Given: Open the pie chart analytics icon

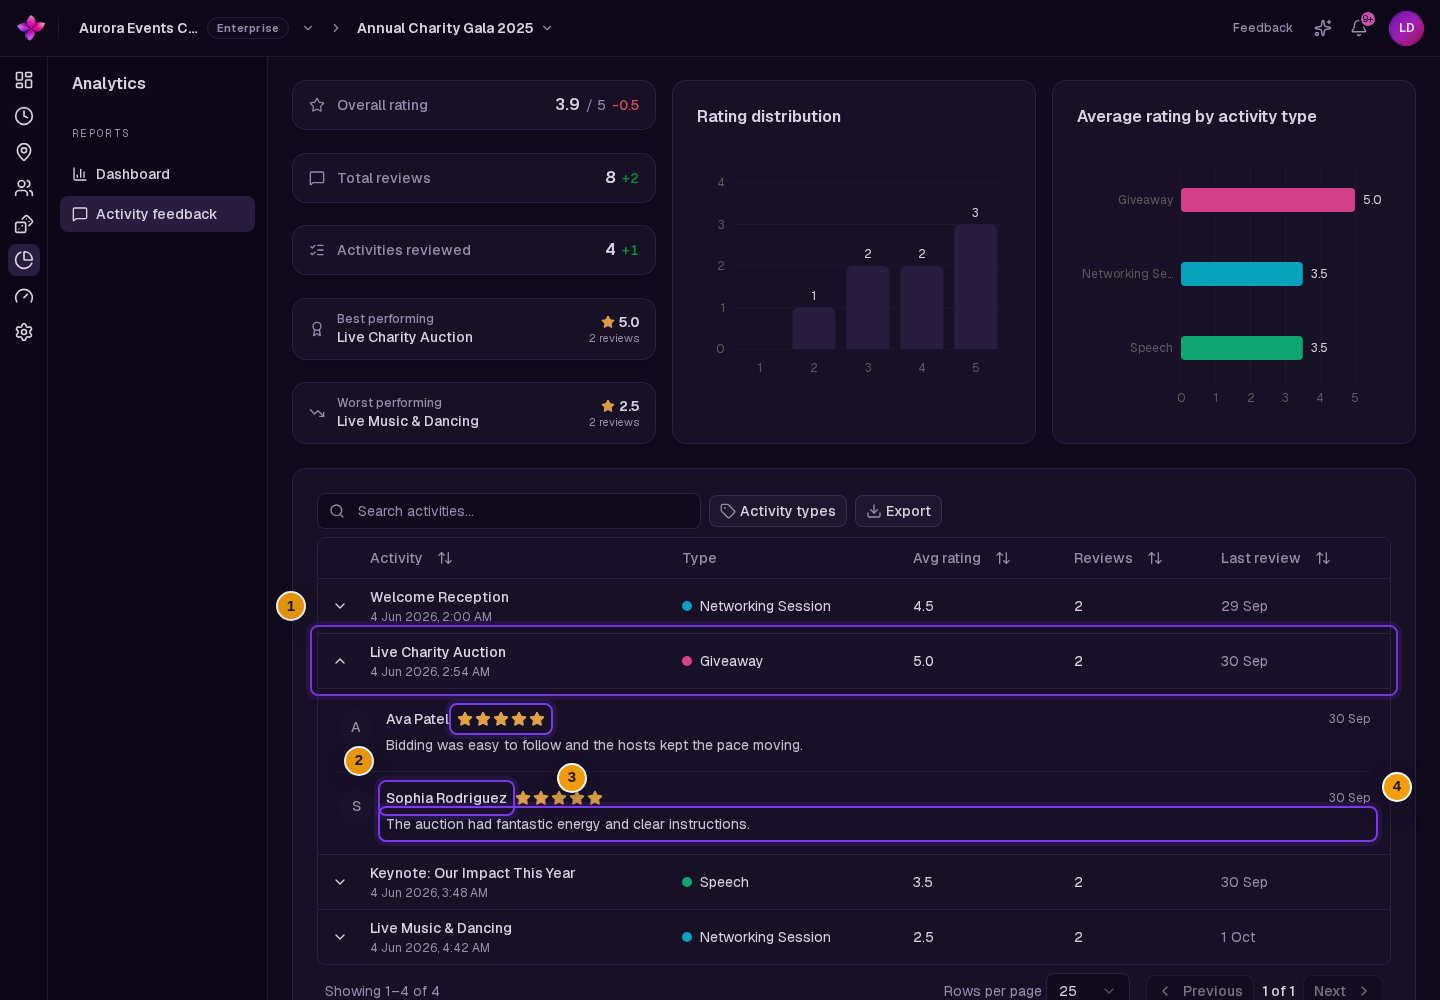Looking at the screenshot, I should (24, 260).
